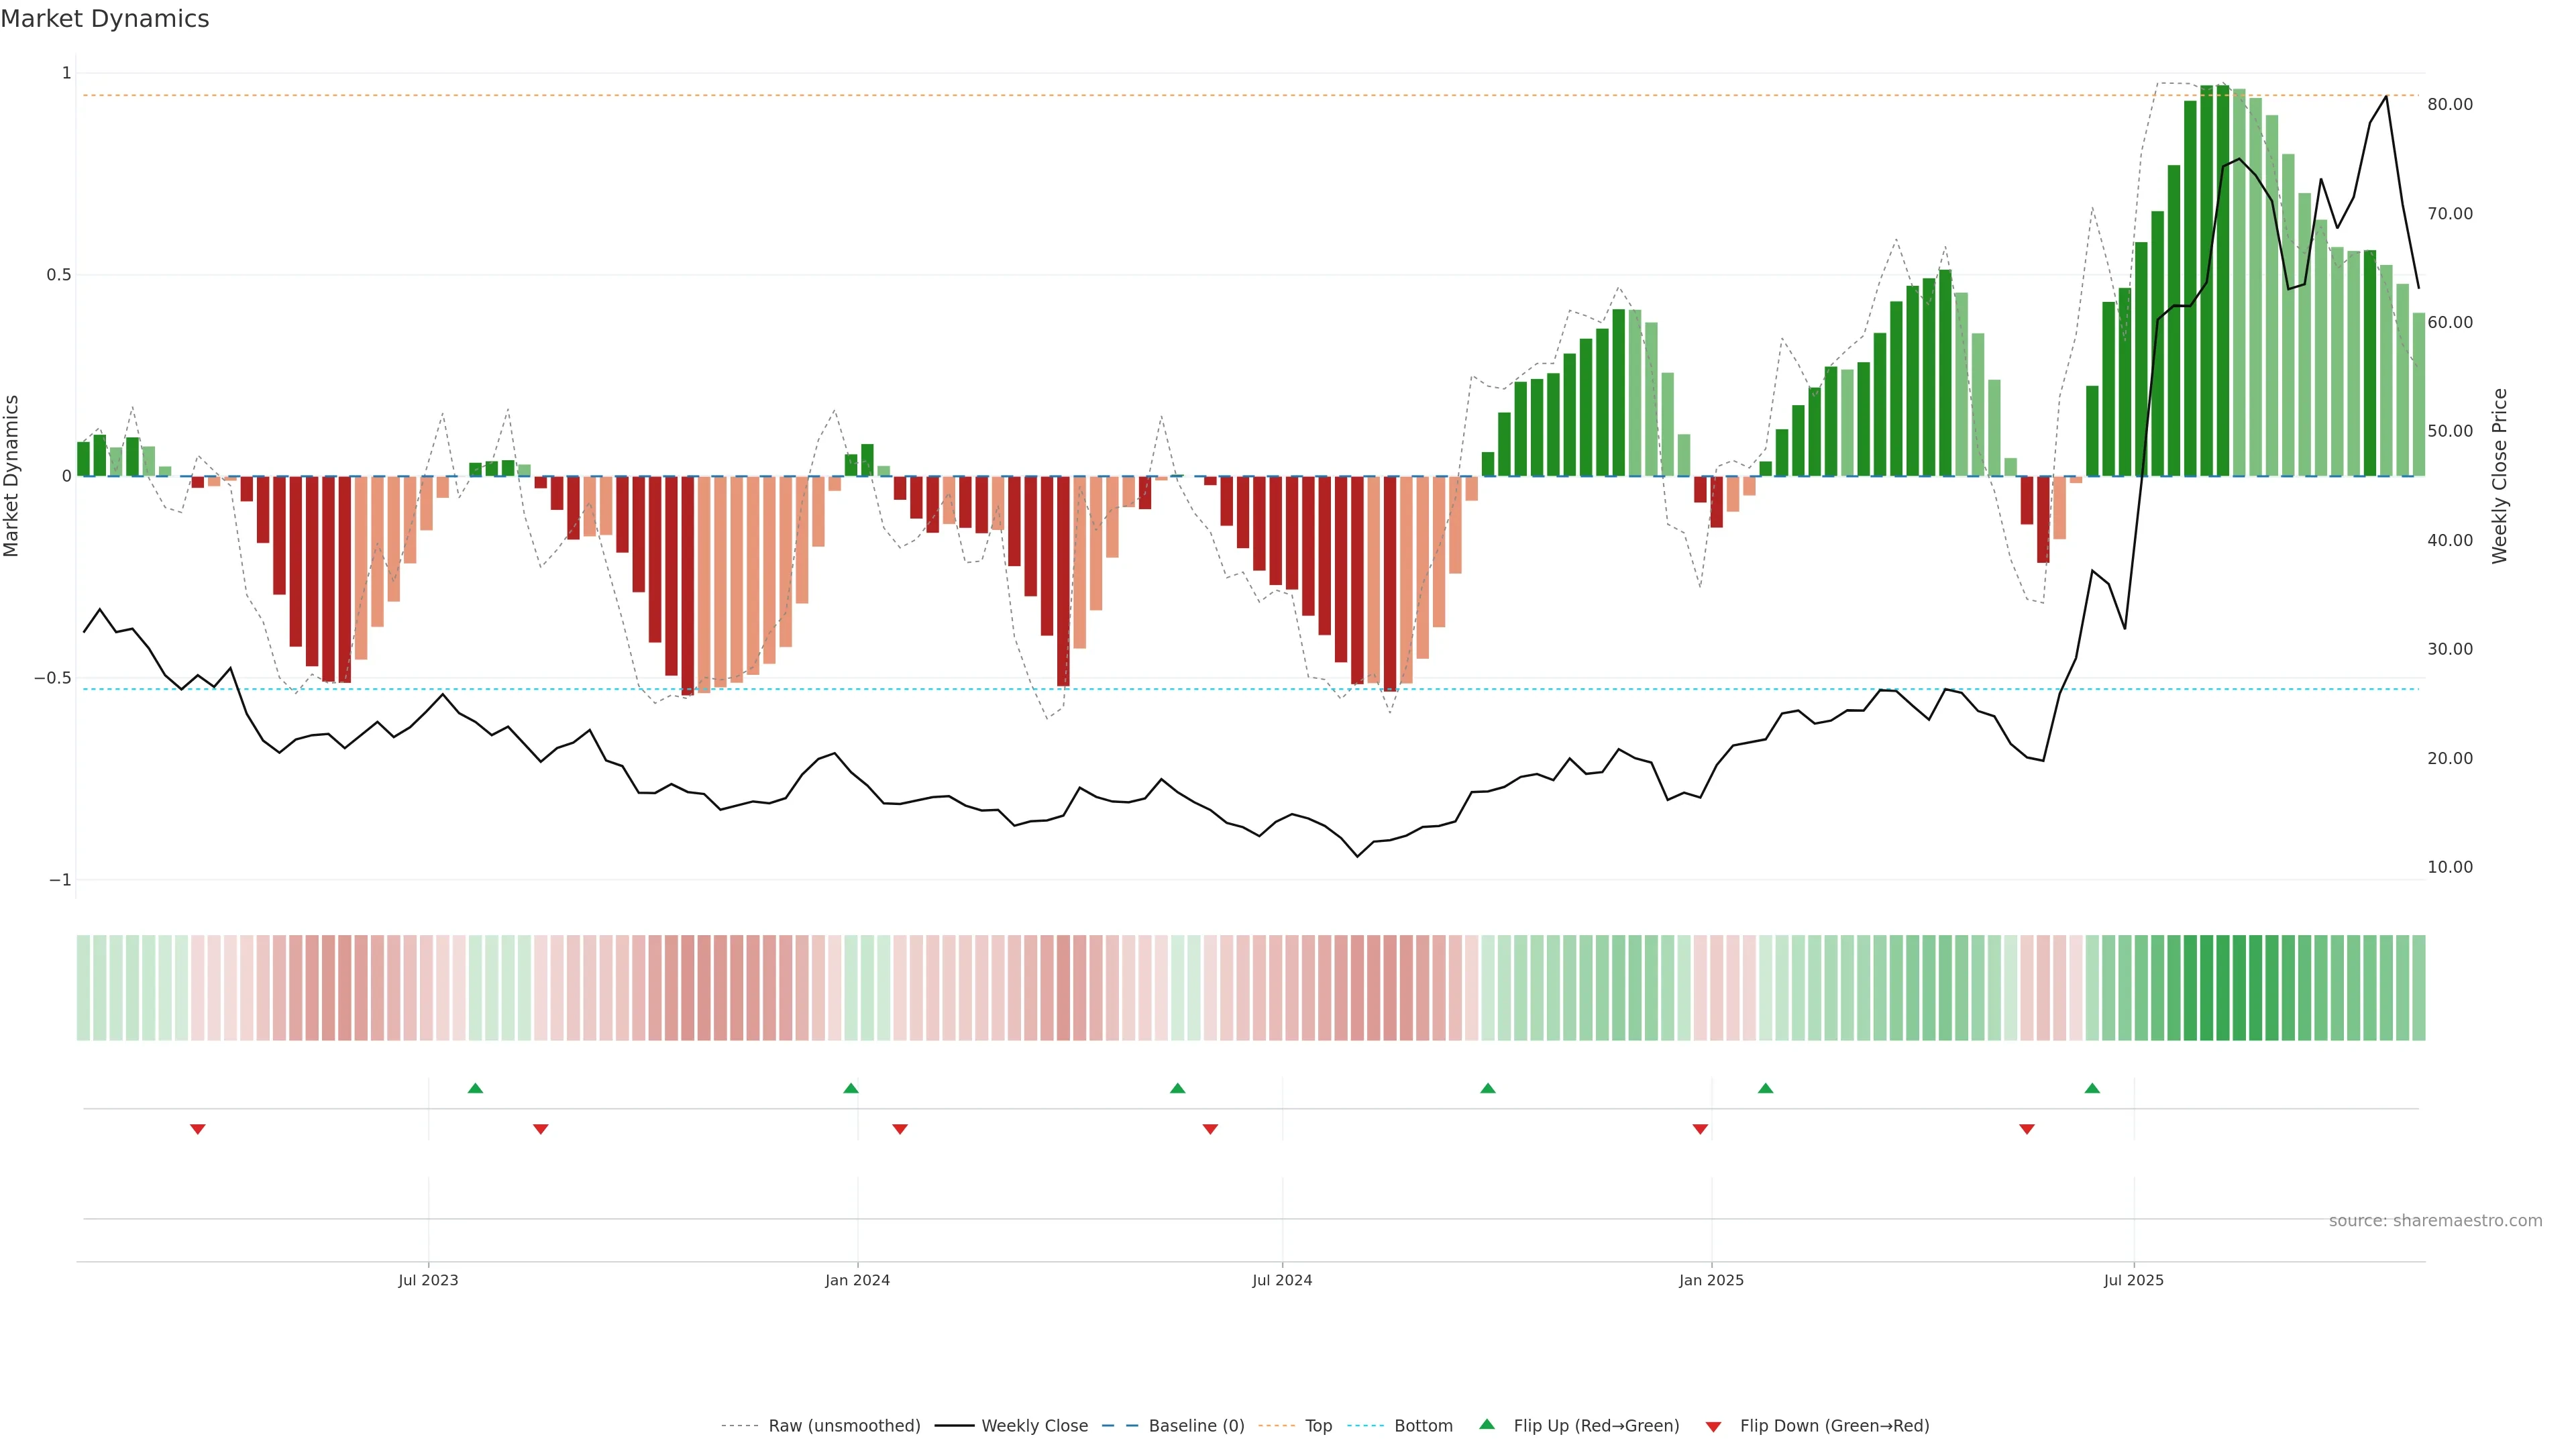Click the darkest green heat-strip cell
2576x1449 pixels.
(x=2223, y=987)
